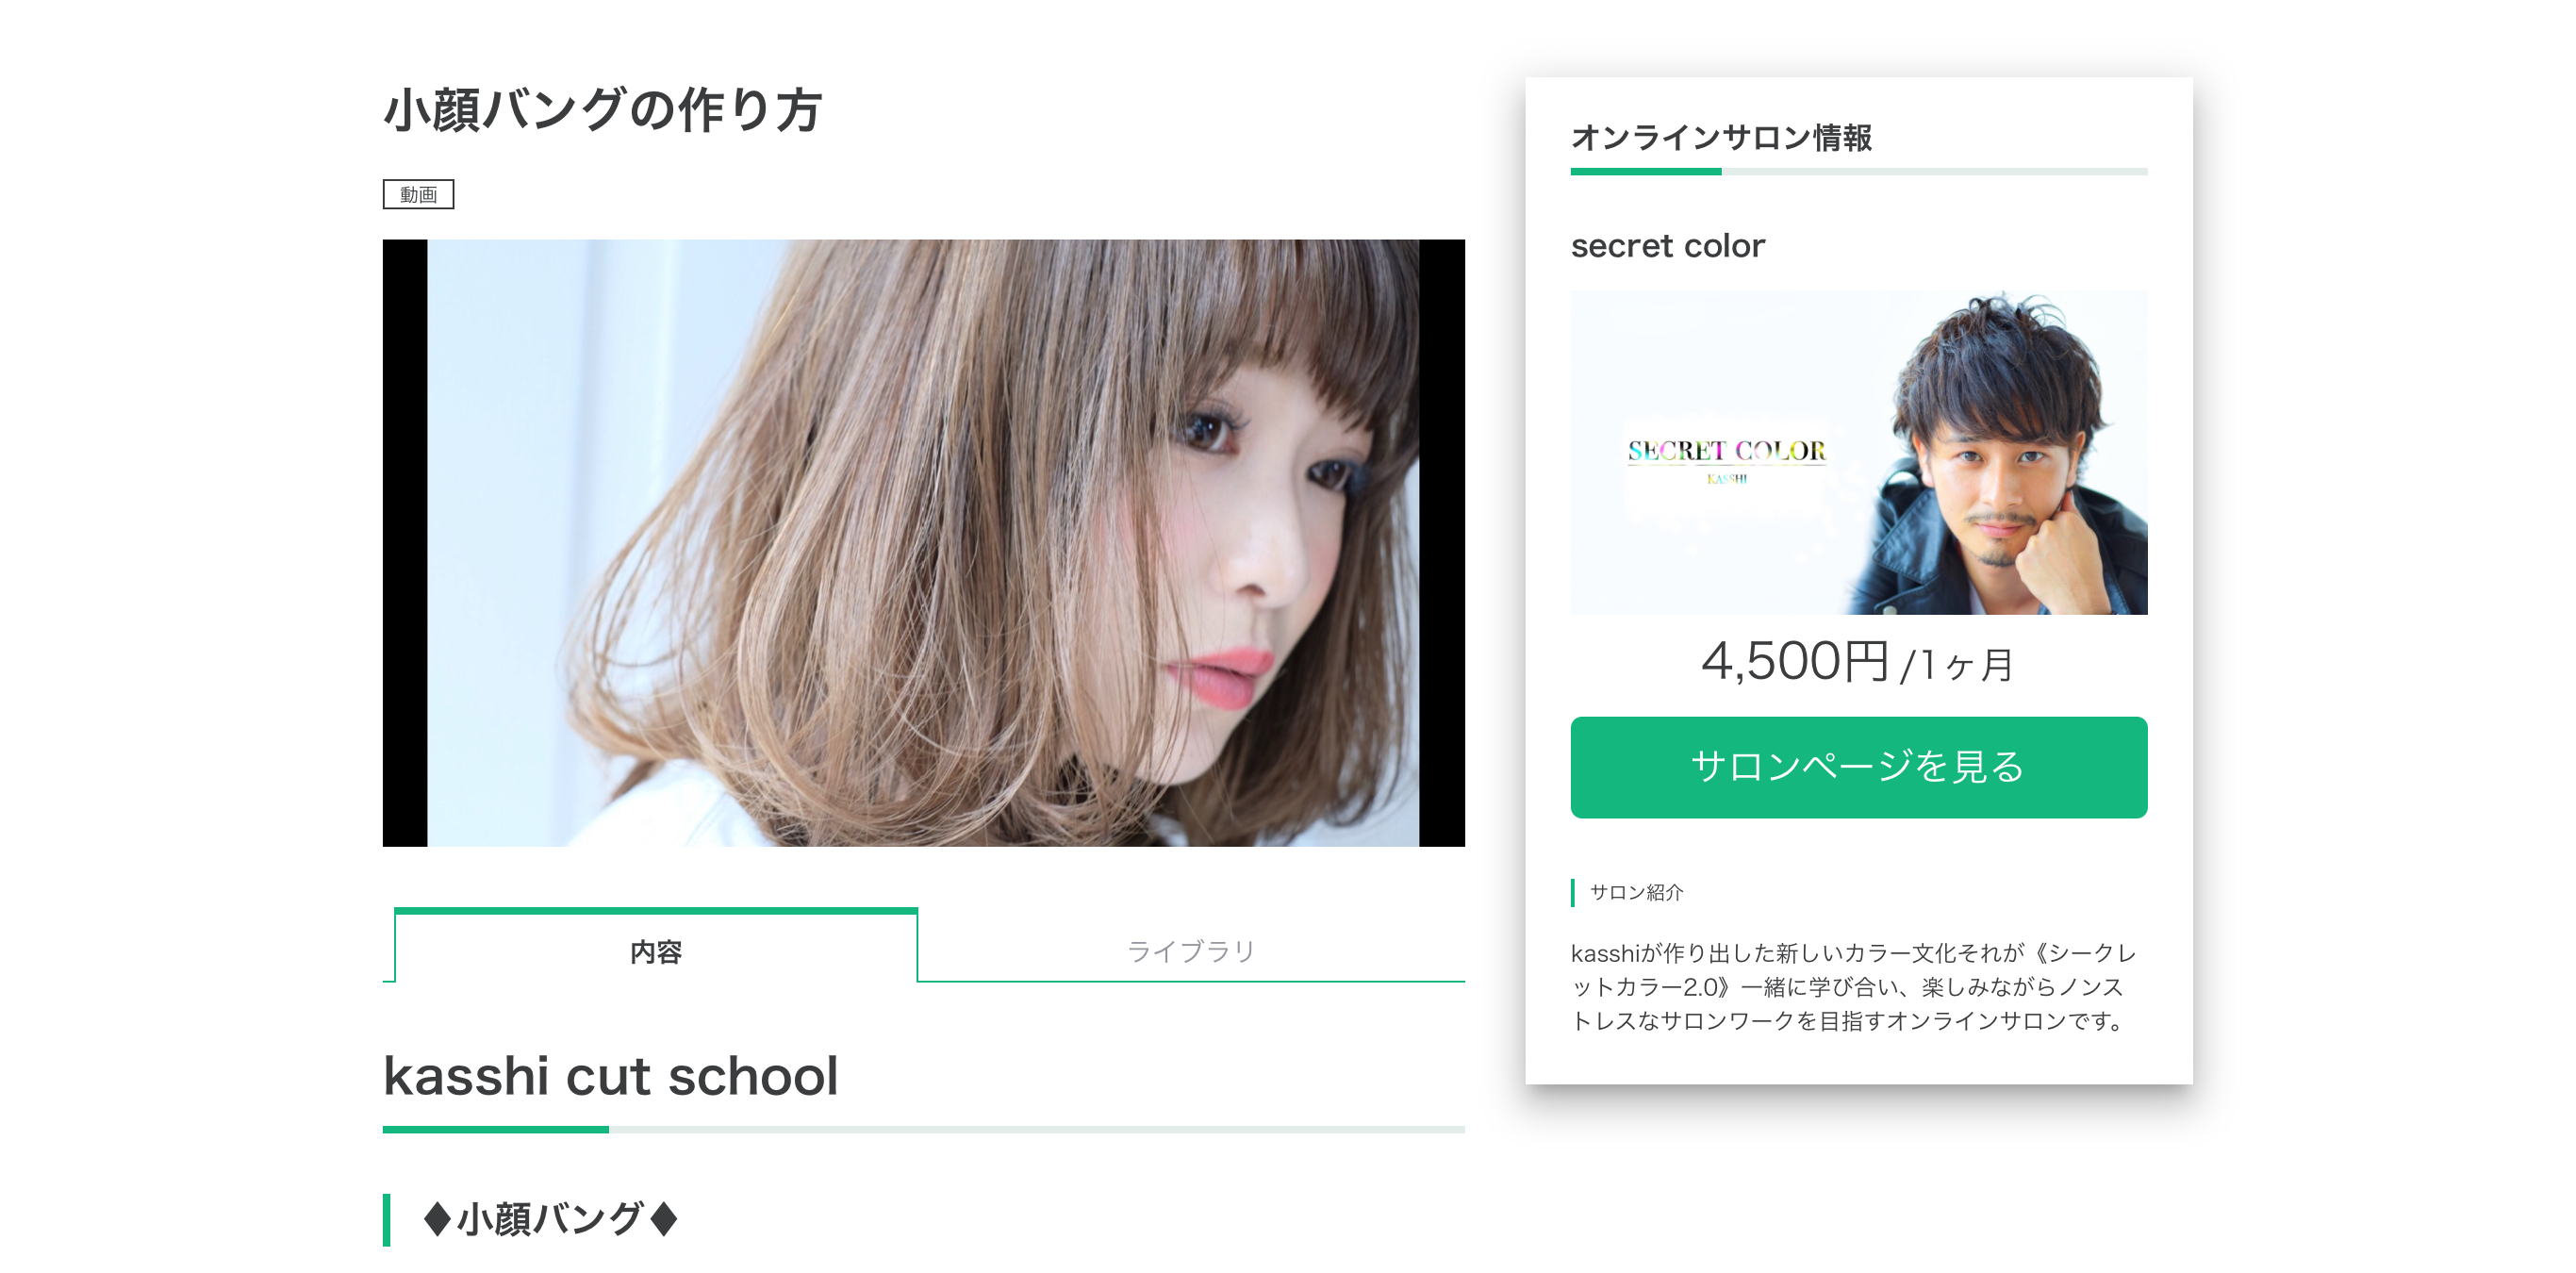Click the kasshi cut school heading

[x=610, y=1075]
